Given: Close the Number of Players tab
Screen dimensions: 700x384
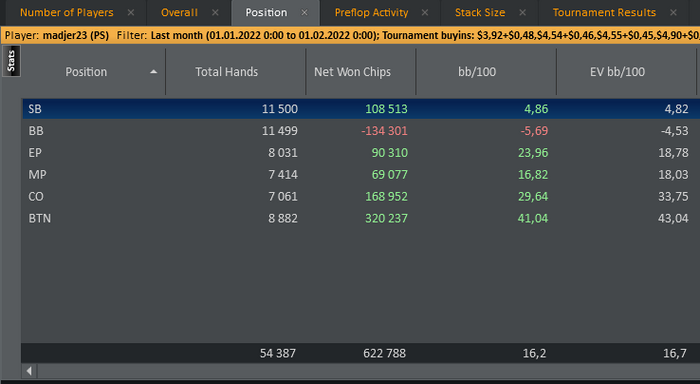Looking at the screenshot, I should point(131,13).
